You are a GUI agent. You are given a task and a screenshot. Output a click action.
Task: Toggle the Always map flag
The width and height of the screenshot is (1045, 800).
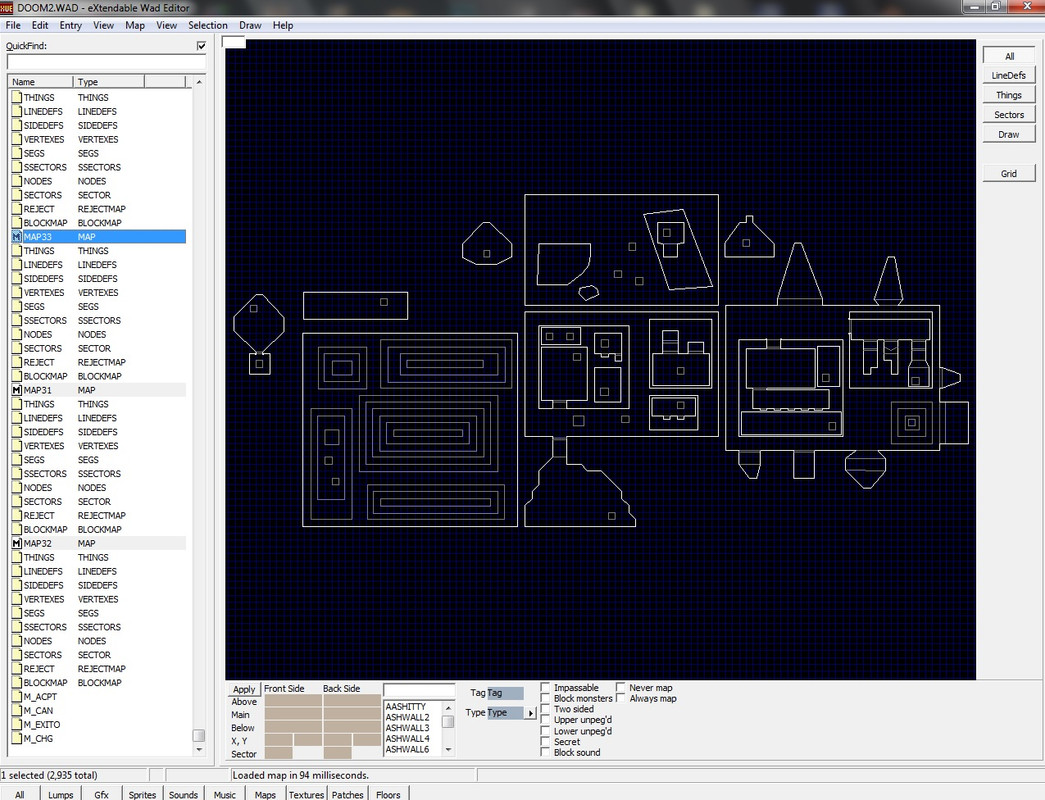tap(620, 698)
